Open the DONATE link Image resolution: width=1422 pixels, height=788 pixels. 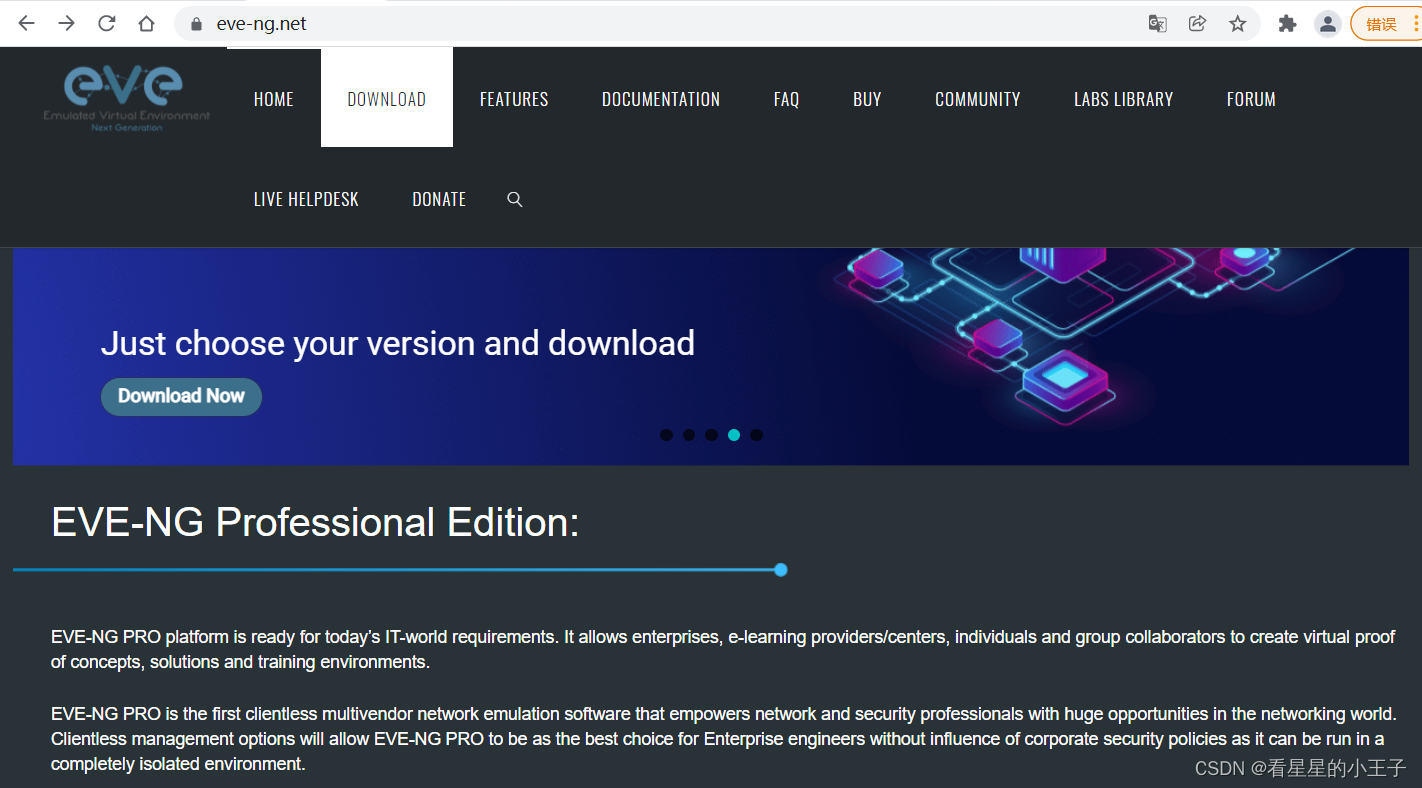point(439,199)
